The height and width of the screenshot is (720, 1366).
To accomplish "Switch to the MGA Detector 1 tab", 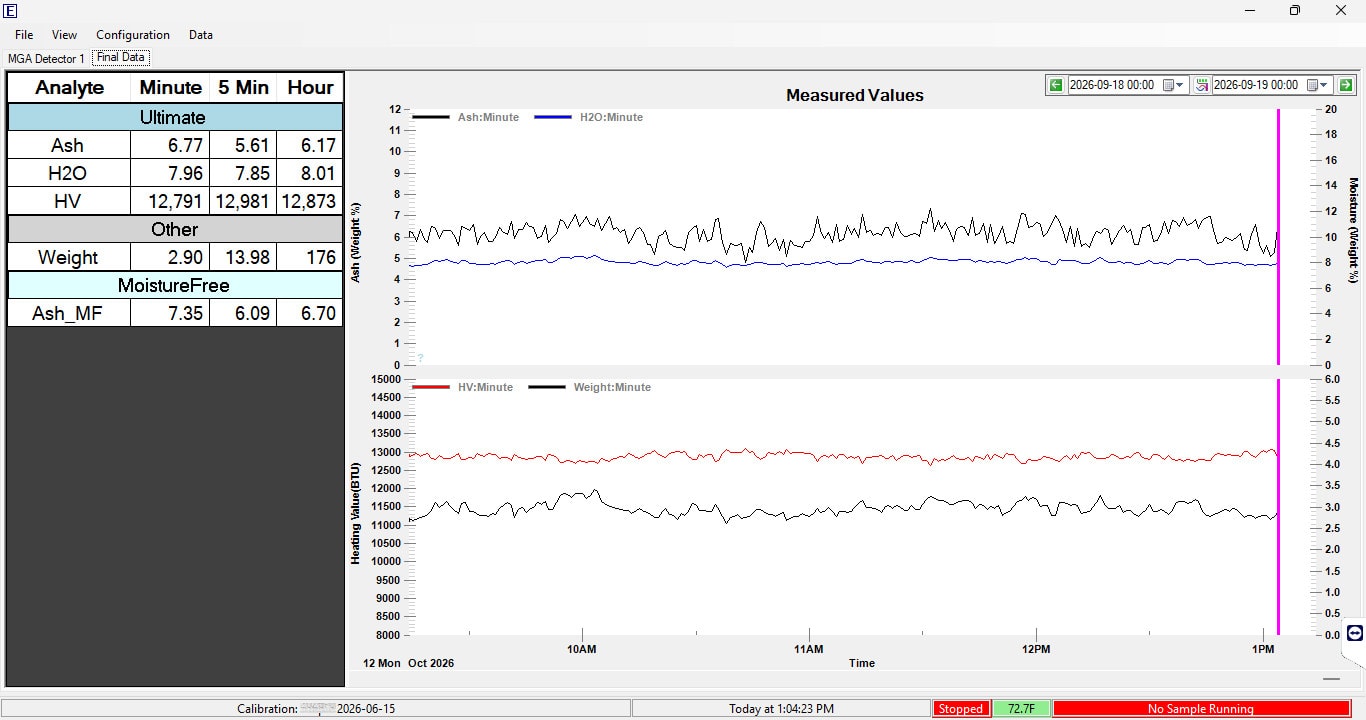I will [46, 59].
